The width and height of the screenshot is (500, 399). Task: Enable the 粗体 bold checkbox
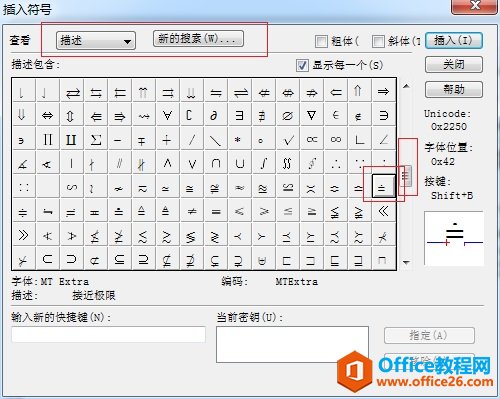pyautogui.click(x=321, y=41)
